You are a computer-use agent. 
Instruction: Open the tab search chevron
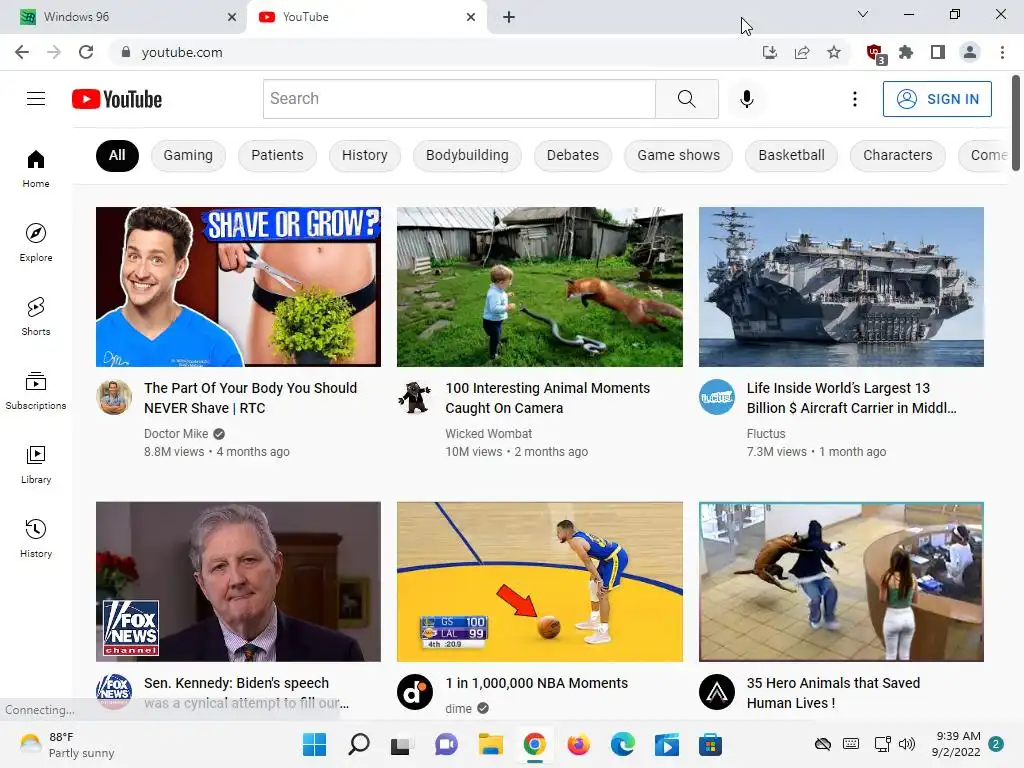point(863,14)
